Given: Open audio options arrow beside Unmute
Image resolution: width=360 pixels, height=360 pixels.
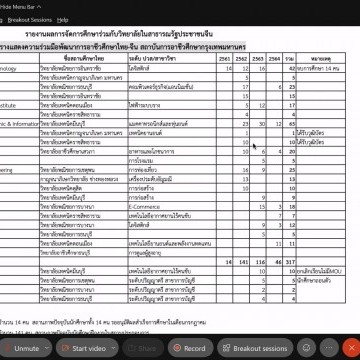Looking at the screenshot, I should pos(47,348).
